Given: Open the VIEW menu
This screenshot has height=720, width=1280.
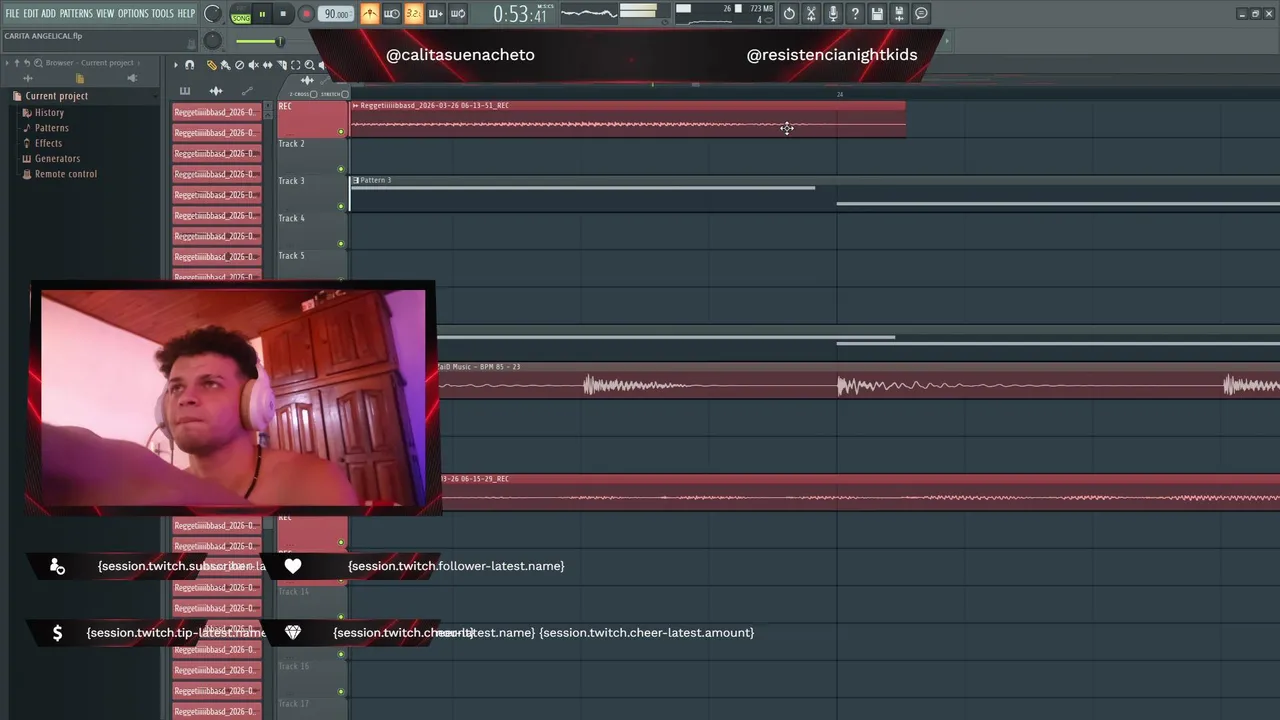Looking at the screenshot, I should tap(105, 13).
